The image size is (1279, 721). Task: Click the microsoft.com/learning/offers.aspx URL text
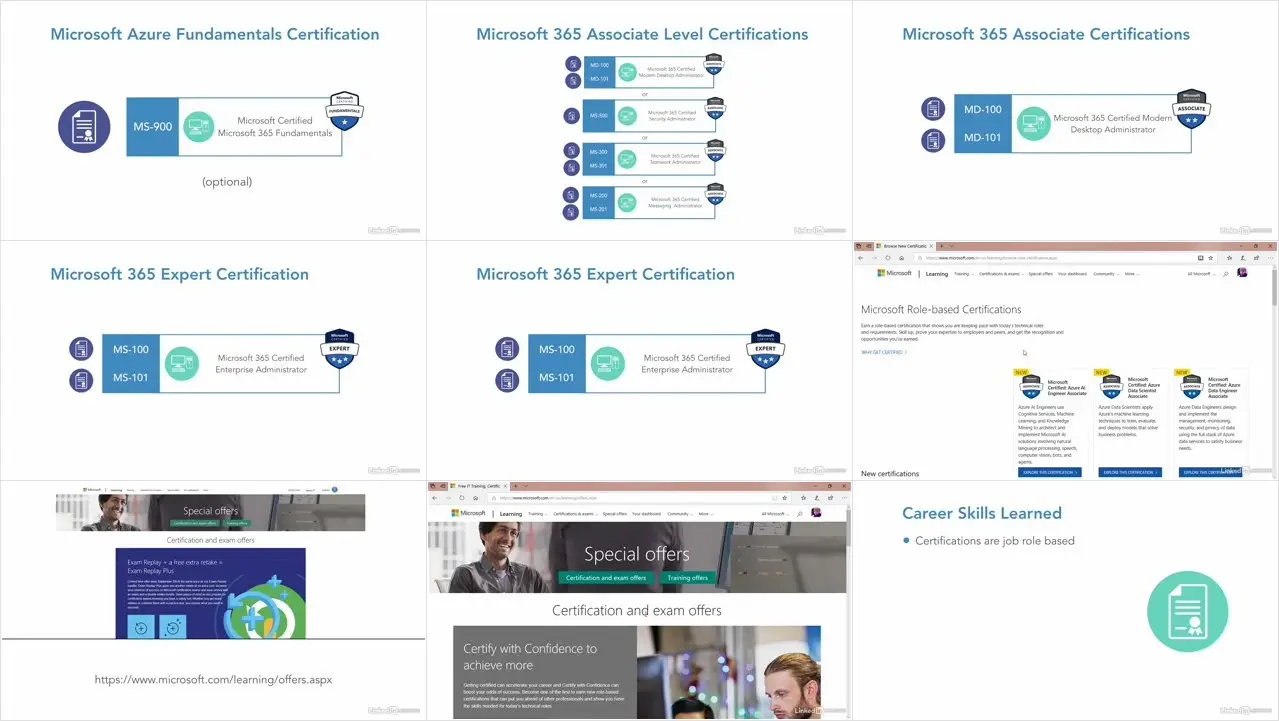213,679
